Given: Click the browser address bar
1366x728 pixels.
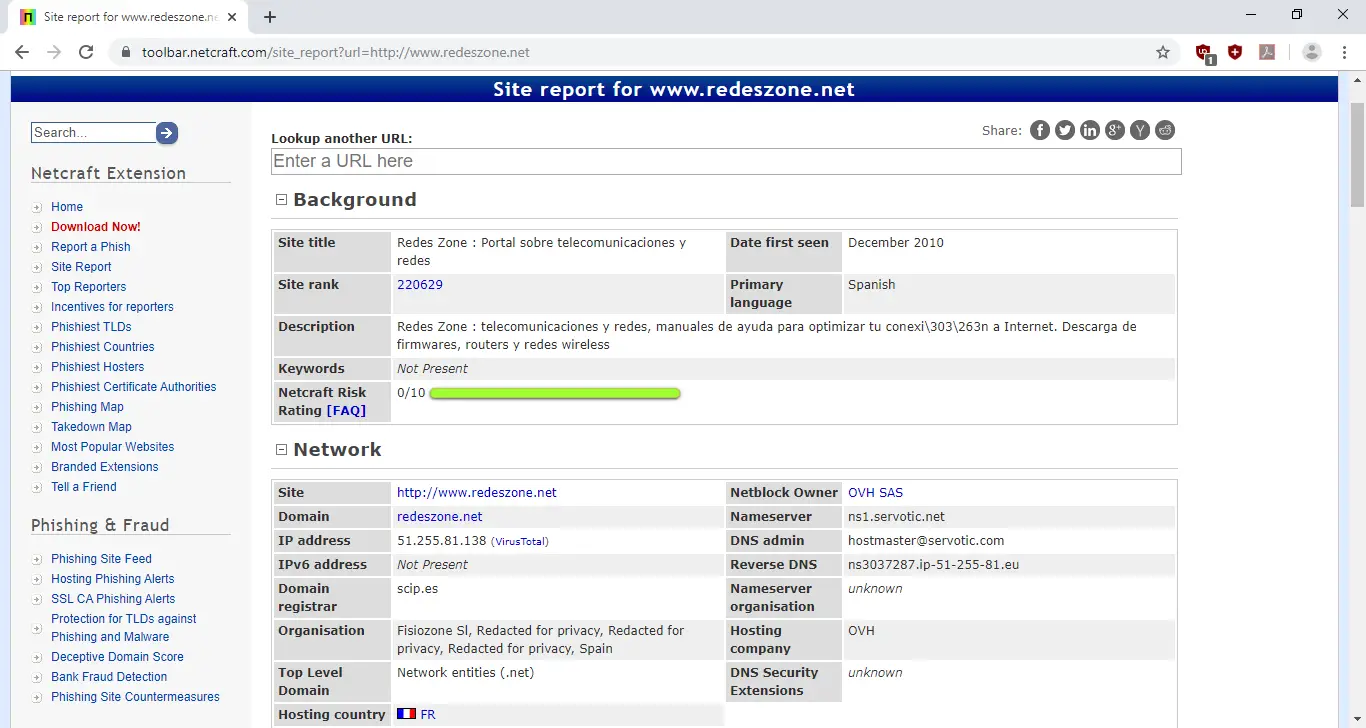Looking at the screenshot, I should click(x=640, y=52).
